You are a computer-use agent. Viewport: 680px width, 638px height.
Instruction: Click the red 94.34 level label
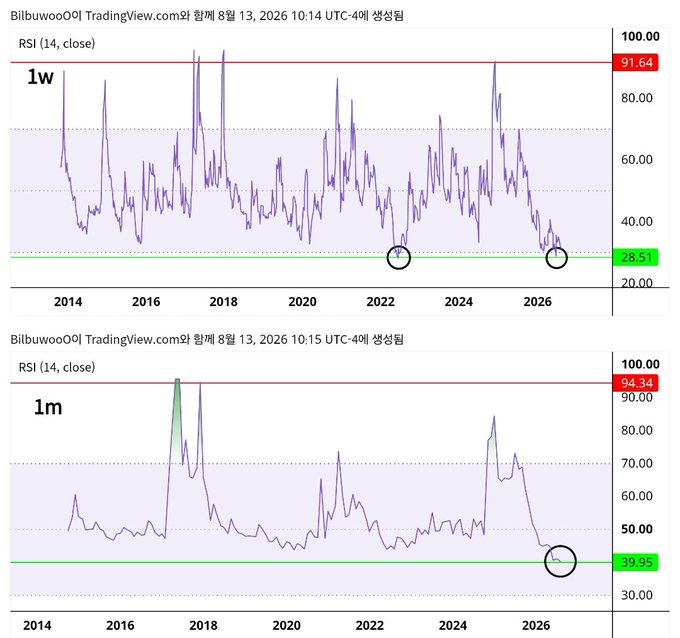(635, 383)
